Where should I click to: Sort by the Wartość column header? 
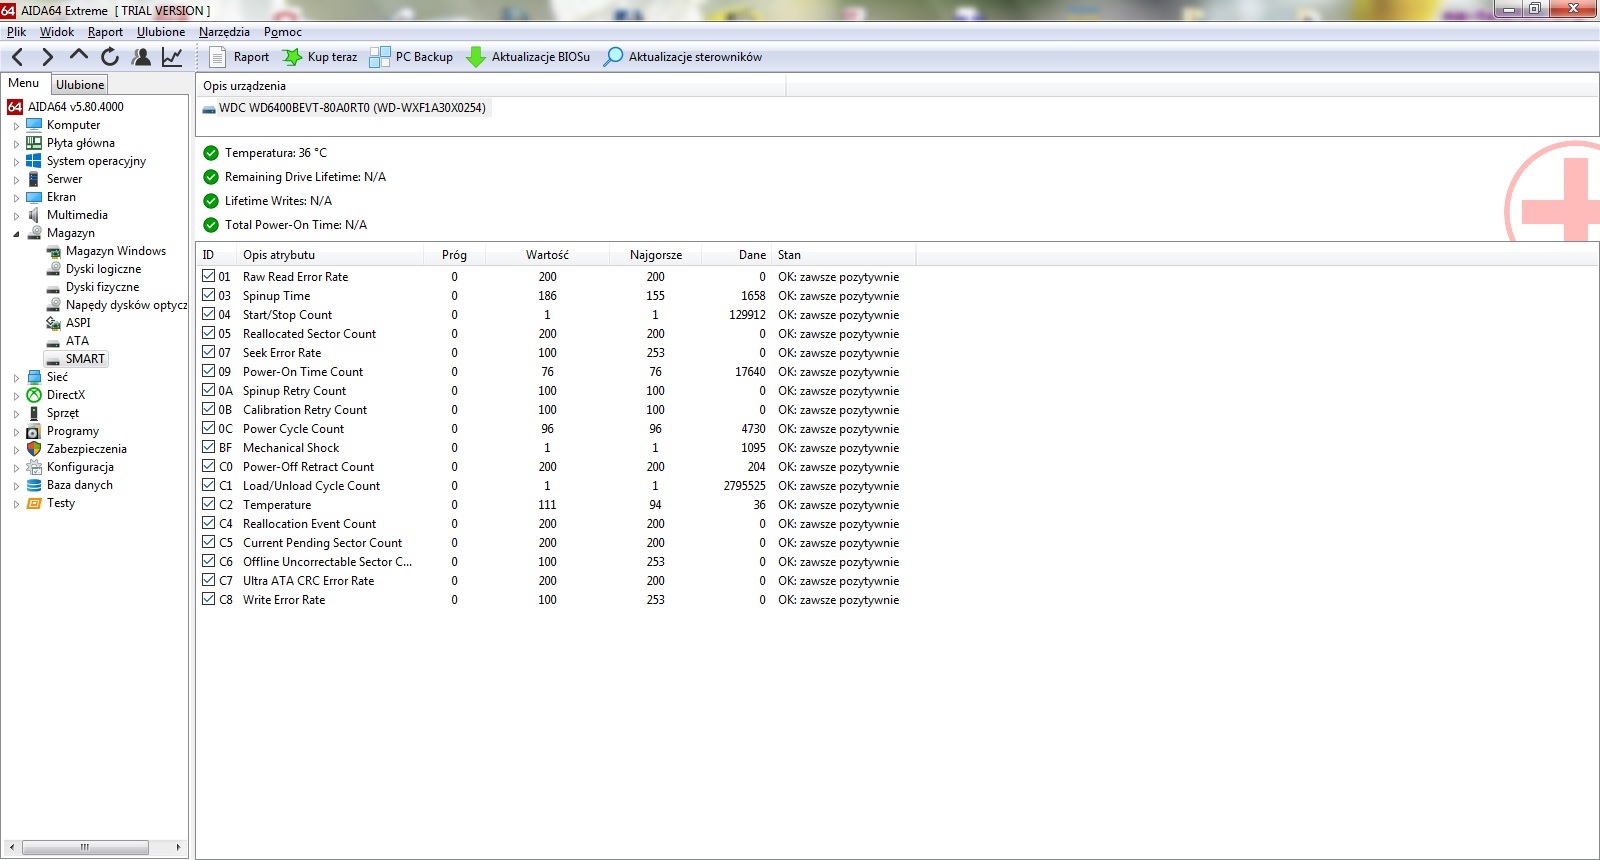547,255
